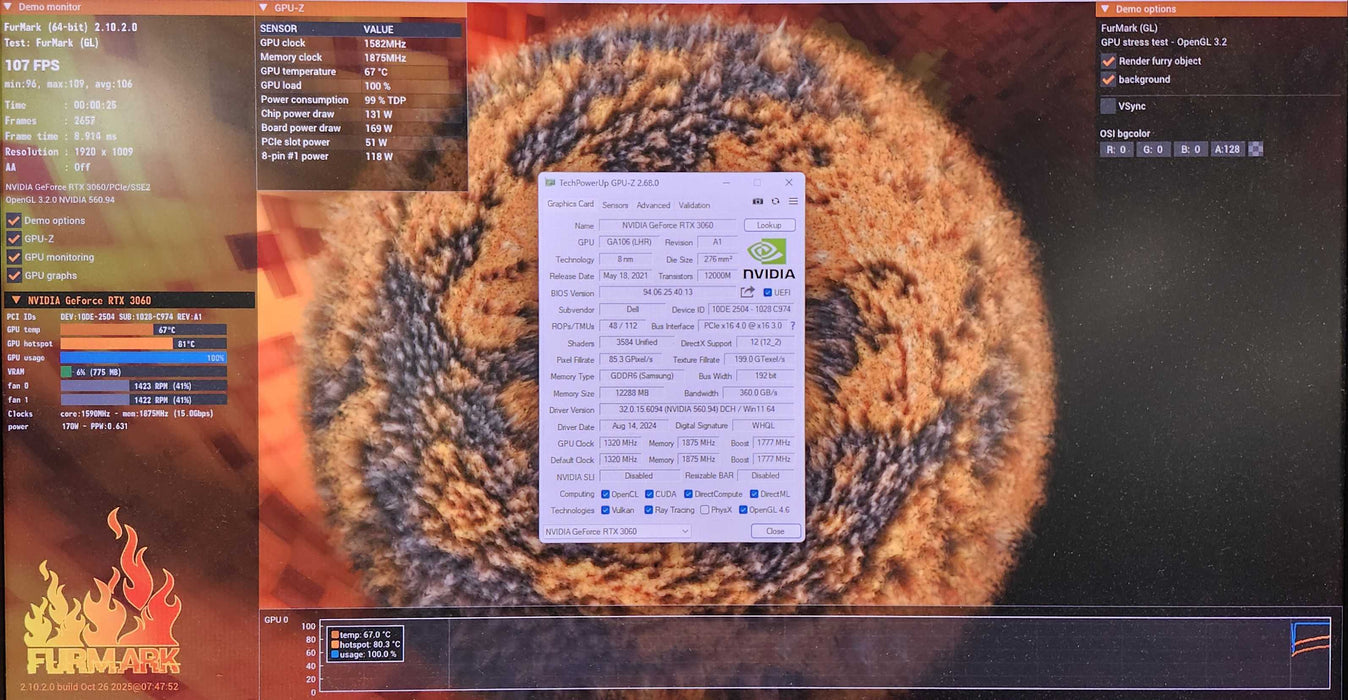Click the GPU-Z refresh icon

click(775, 201)
